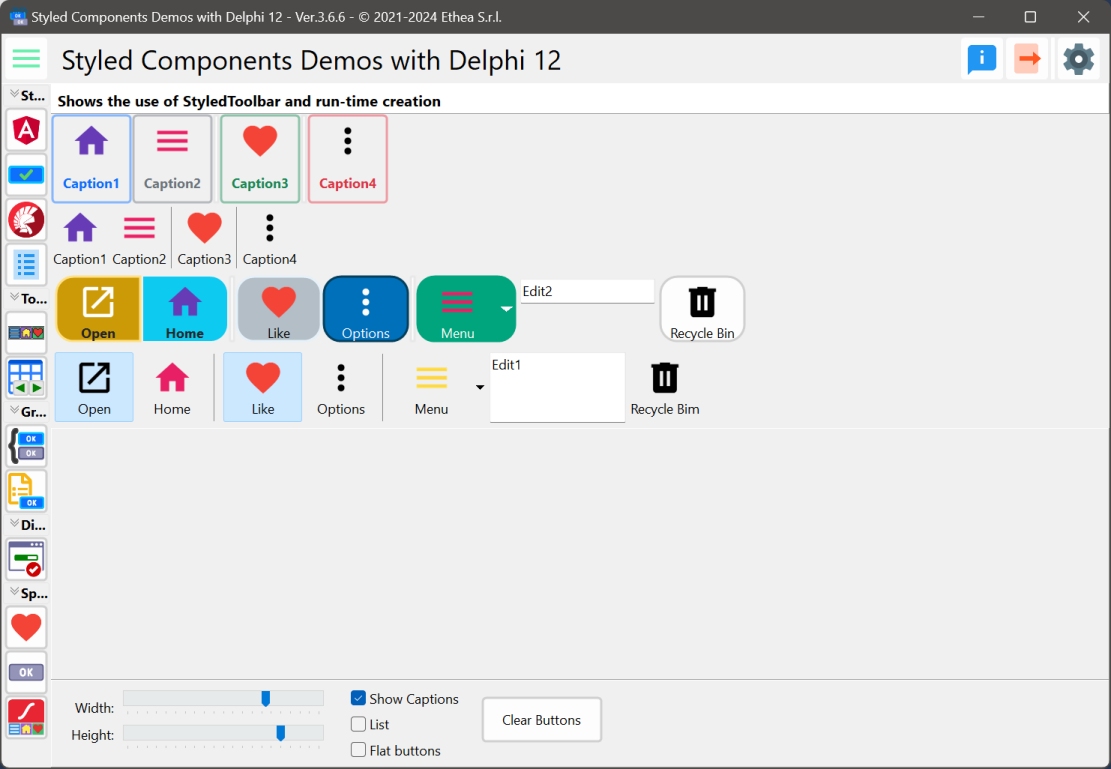Click flat Caption3 heart toolbar button
This screenshot has width=1111, height=769.
[204, 240]
